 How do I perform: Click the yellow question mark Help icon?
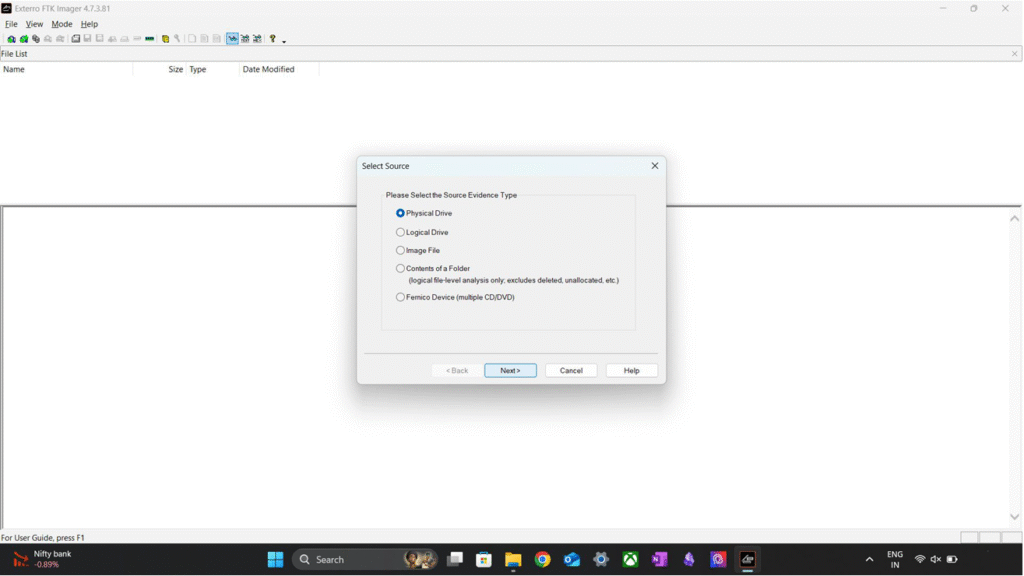(x=272, y=39)
